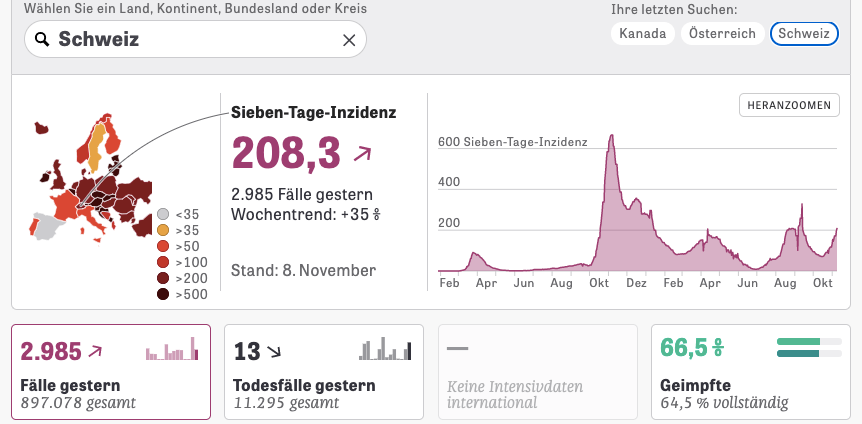
Task: Clear the Schweiz search field
Action: tap(349, 40)
